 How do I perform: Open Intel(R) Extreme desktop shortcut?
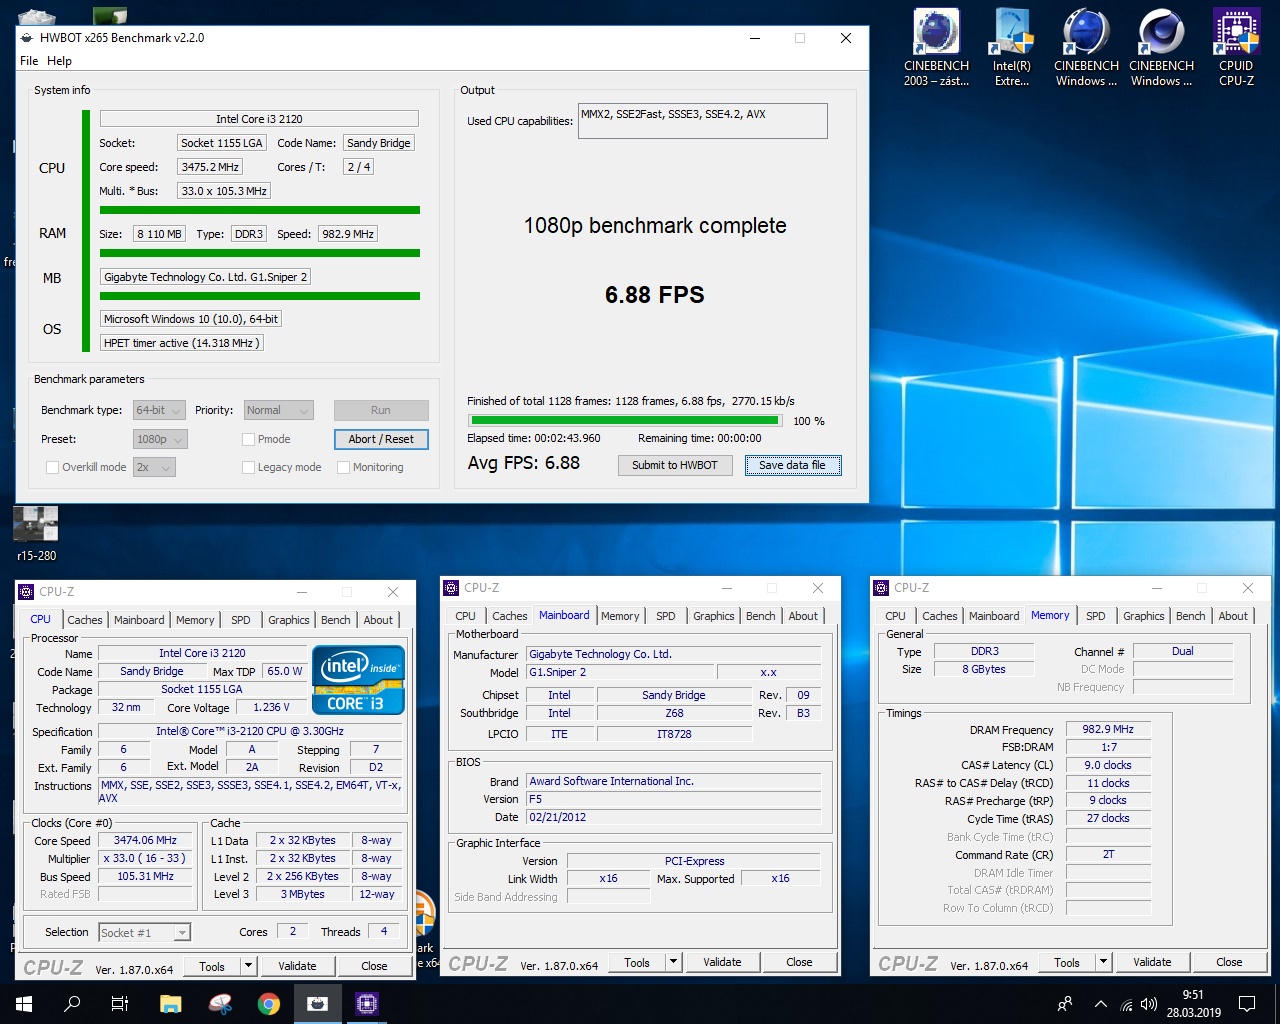pos(1012,47)
